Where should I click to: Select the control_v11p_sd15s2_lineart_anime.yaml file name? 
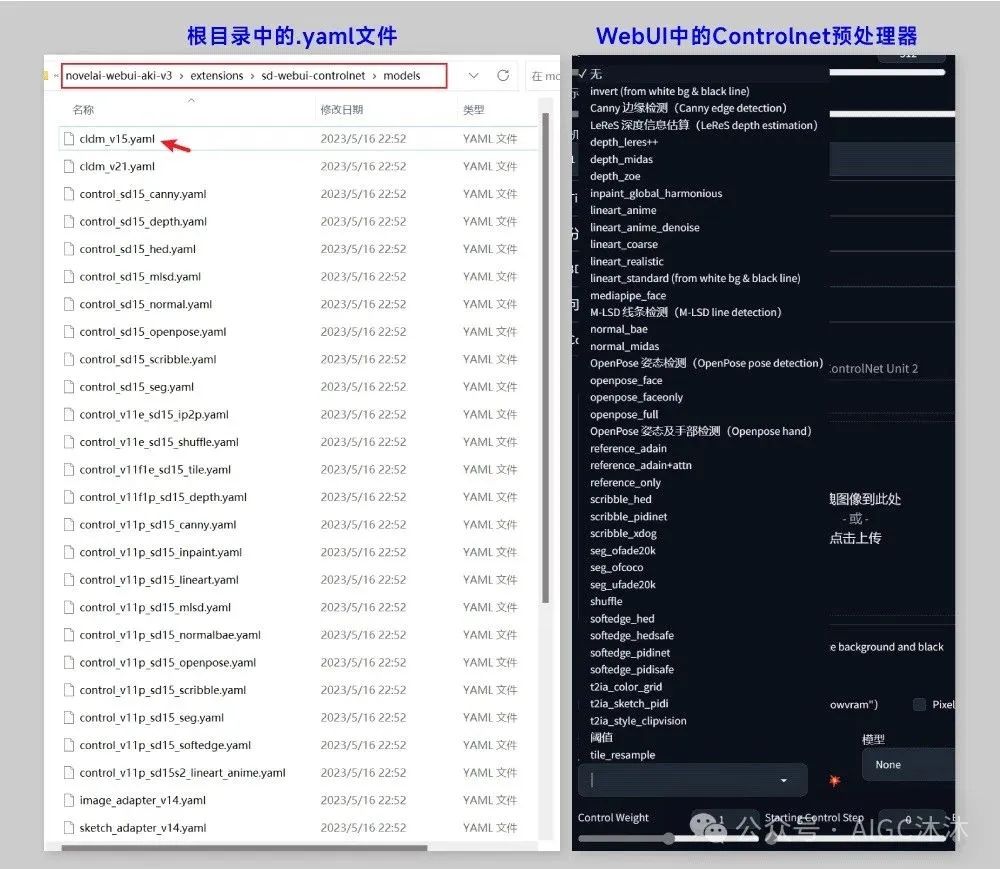[x=182, y=773]
